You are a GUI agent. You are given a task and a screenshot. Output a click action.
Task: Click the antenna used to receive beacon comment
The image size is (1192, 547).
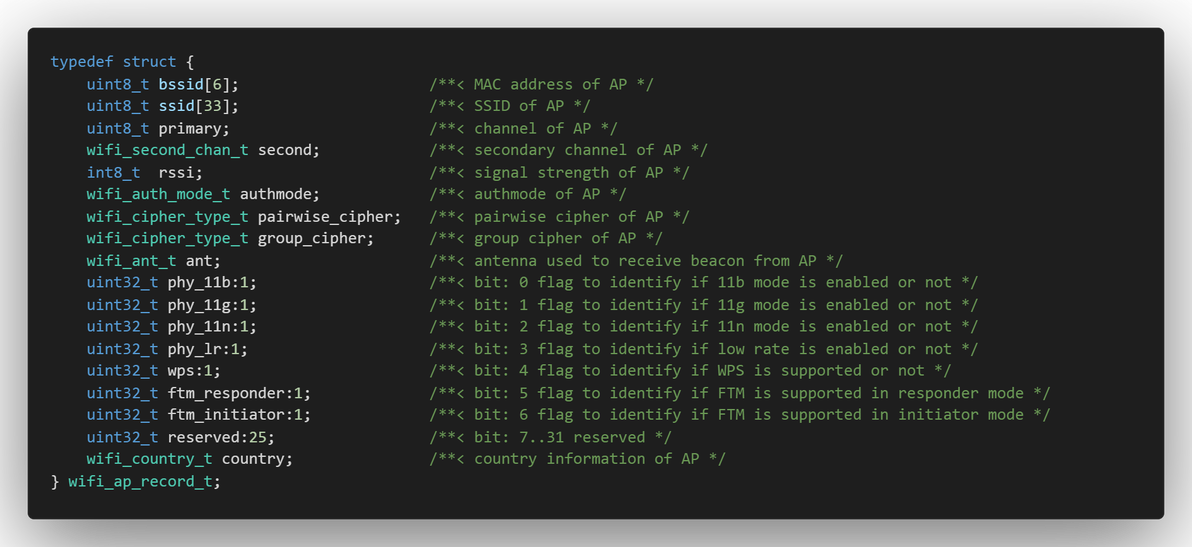click(x=636, y=261)
